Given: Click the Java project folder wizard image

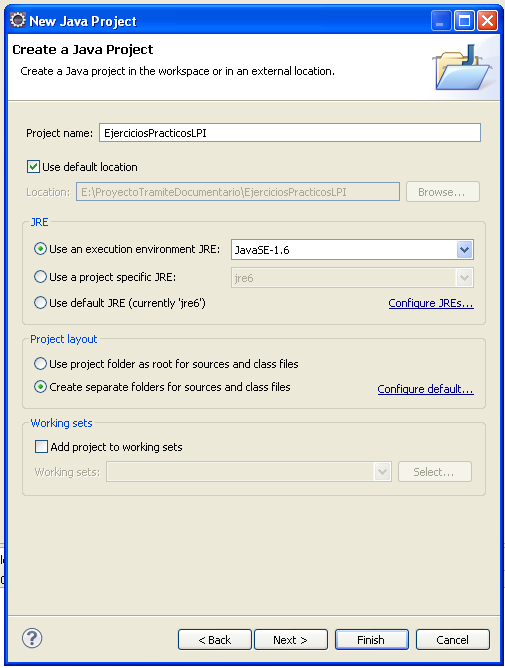Looking at the screenshot, I should [462, 67].
